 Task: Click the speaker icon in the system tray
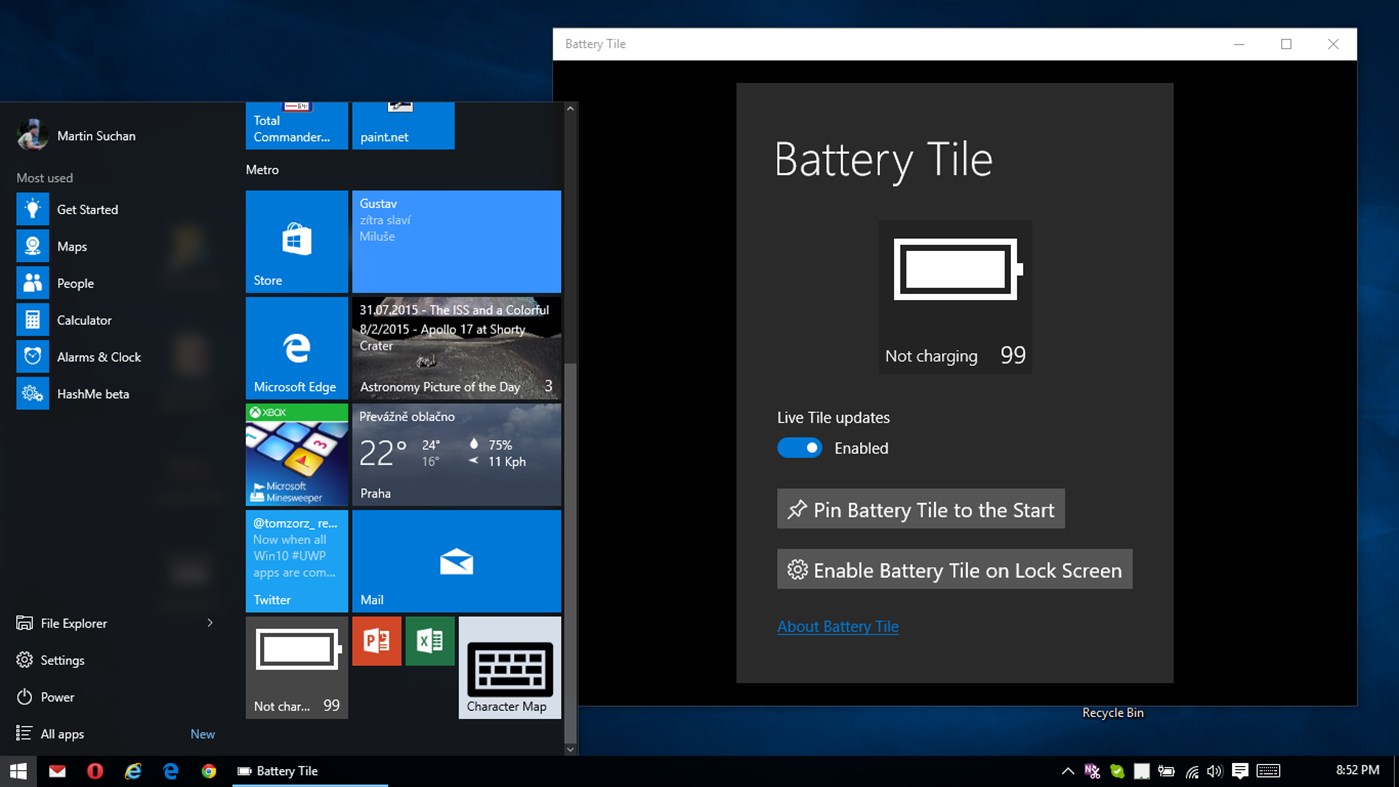tap(1214, 771)
